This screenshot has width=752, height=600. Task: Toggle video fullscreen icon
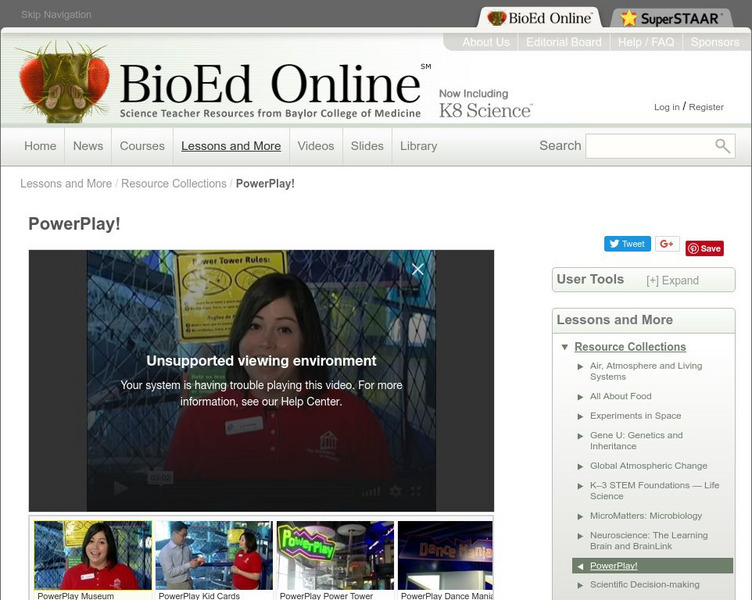(416, 491)
